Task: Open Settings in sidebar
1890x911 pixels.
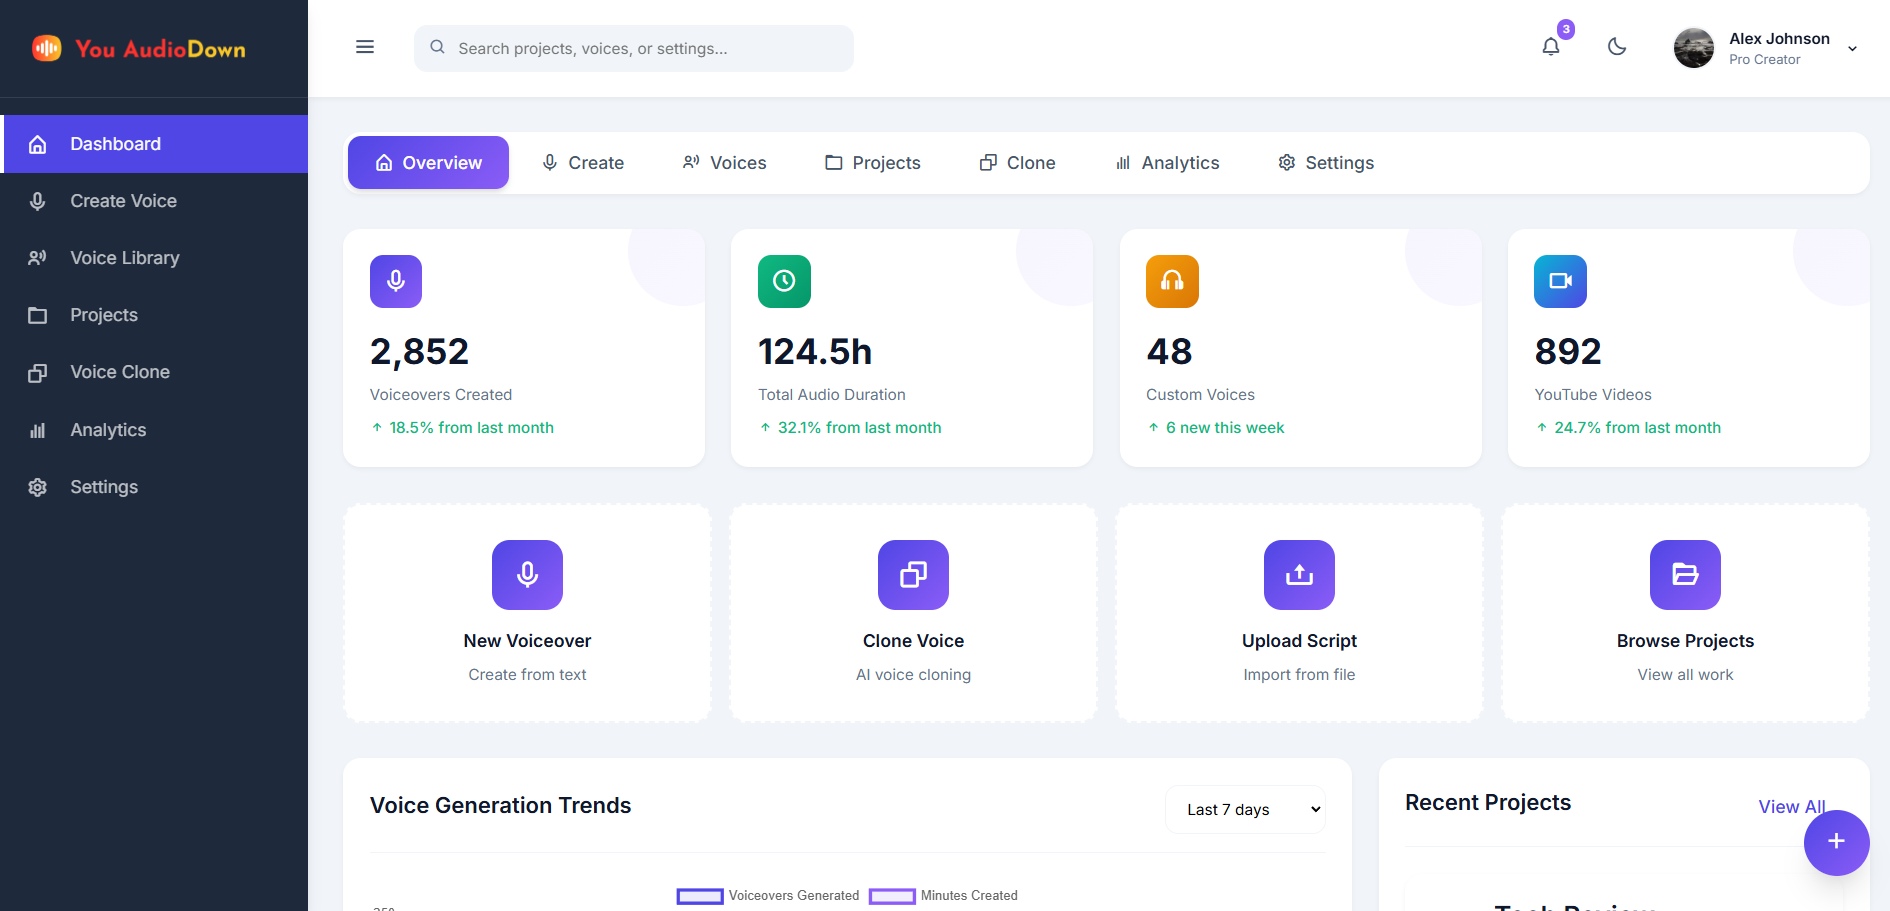Action: tap(154, 487)
